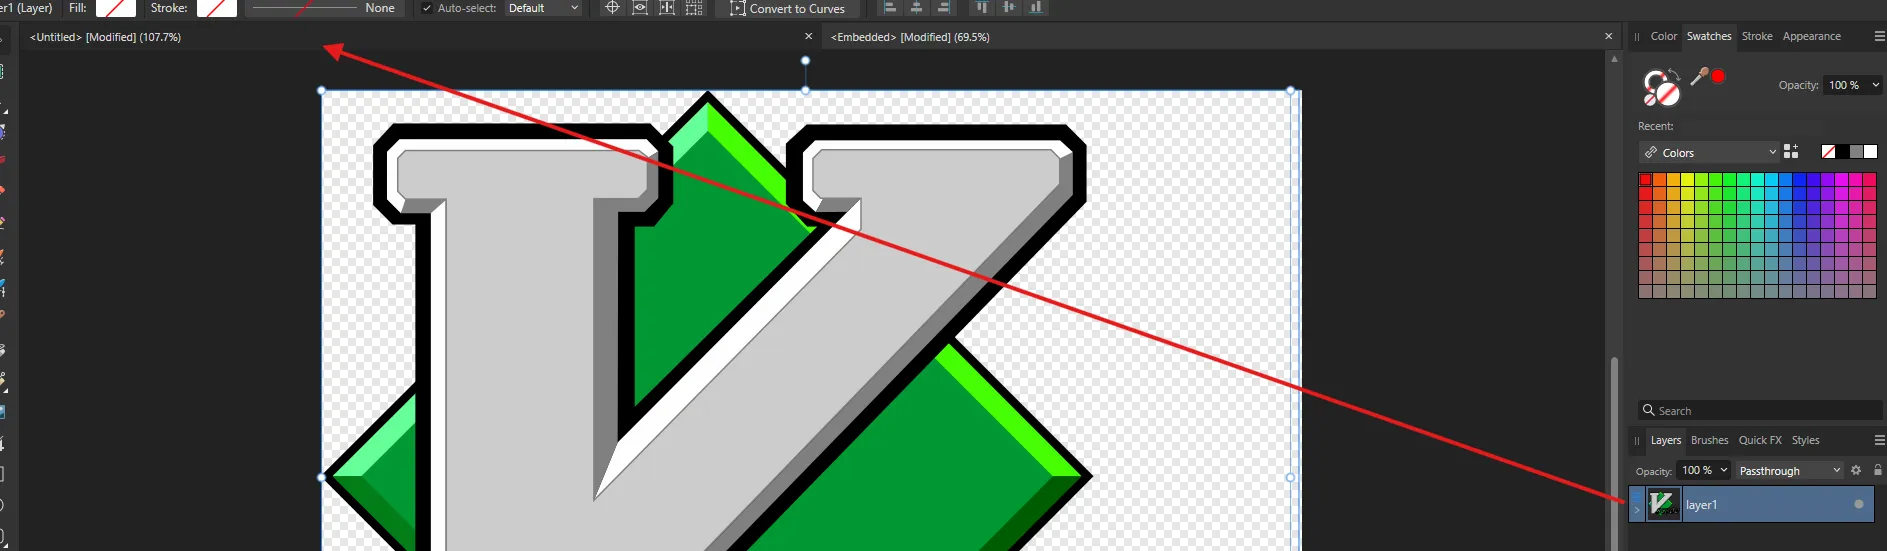Switch to the Brushes tab
The width and height of the screenshot is (1887, 551).
tap(1709, 440)
